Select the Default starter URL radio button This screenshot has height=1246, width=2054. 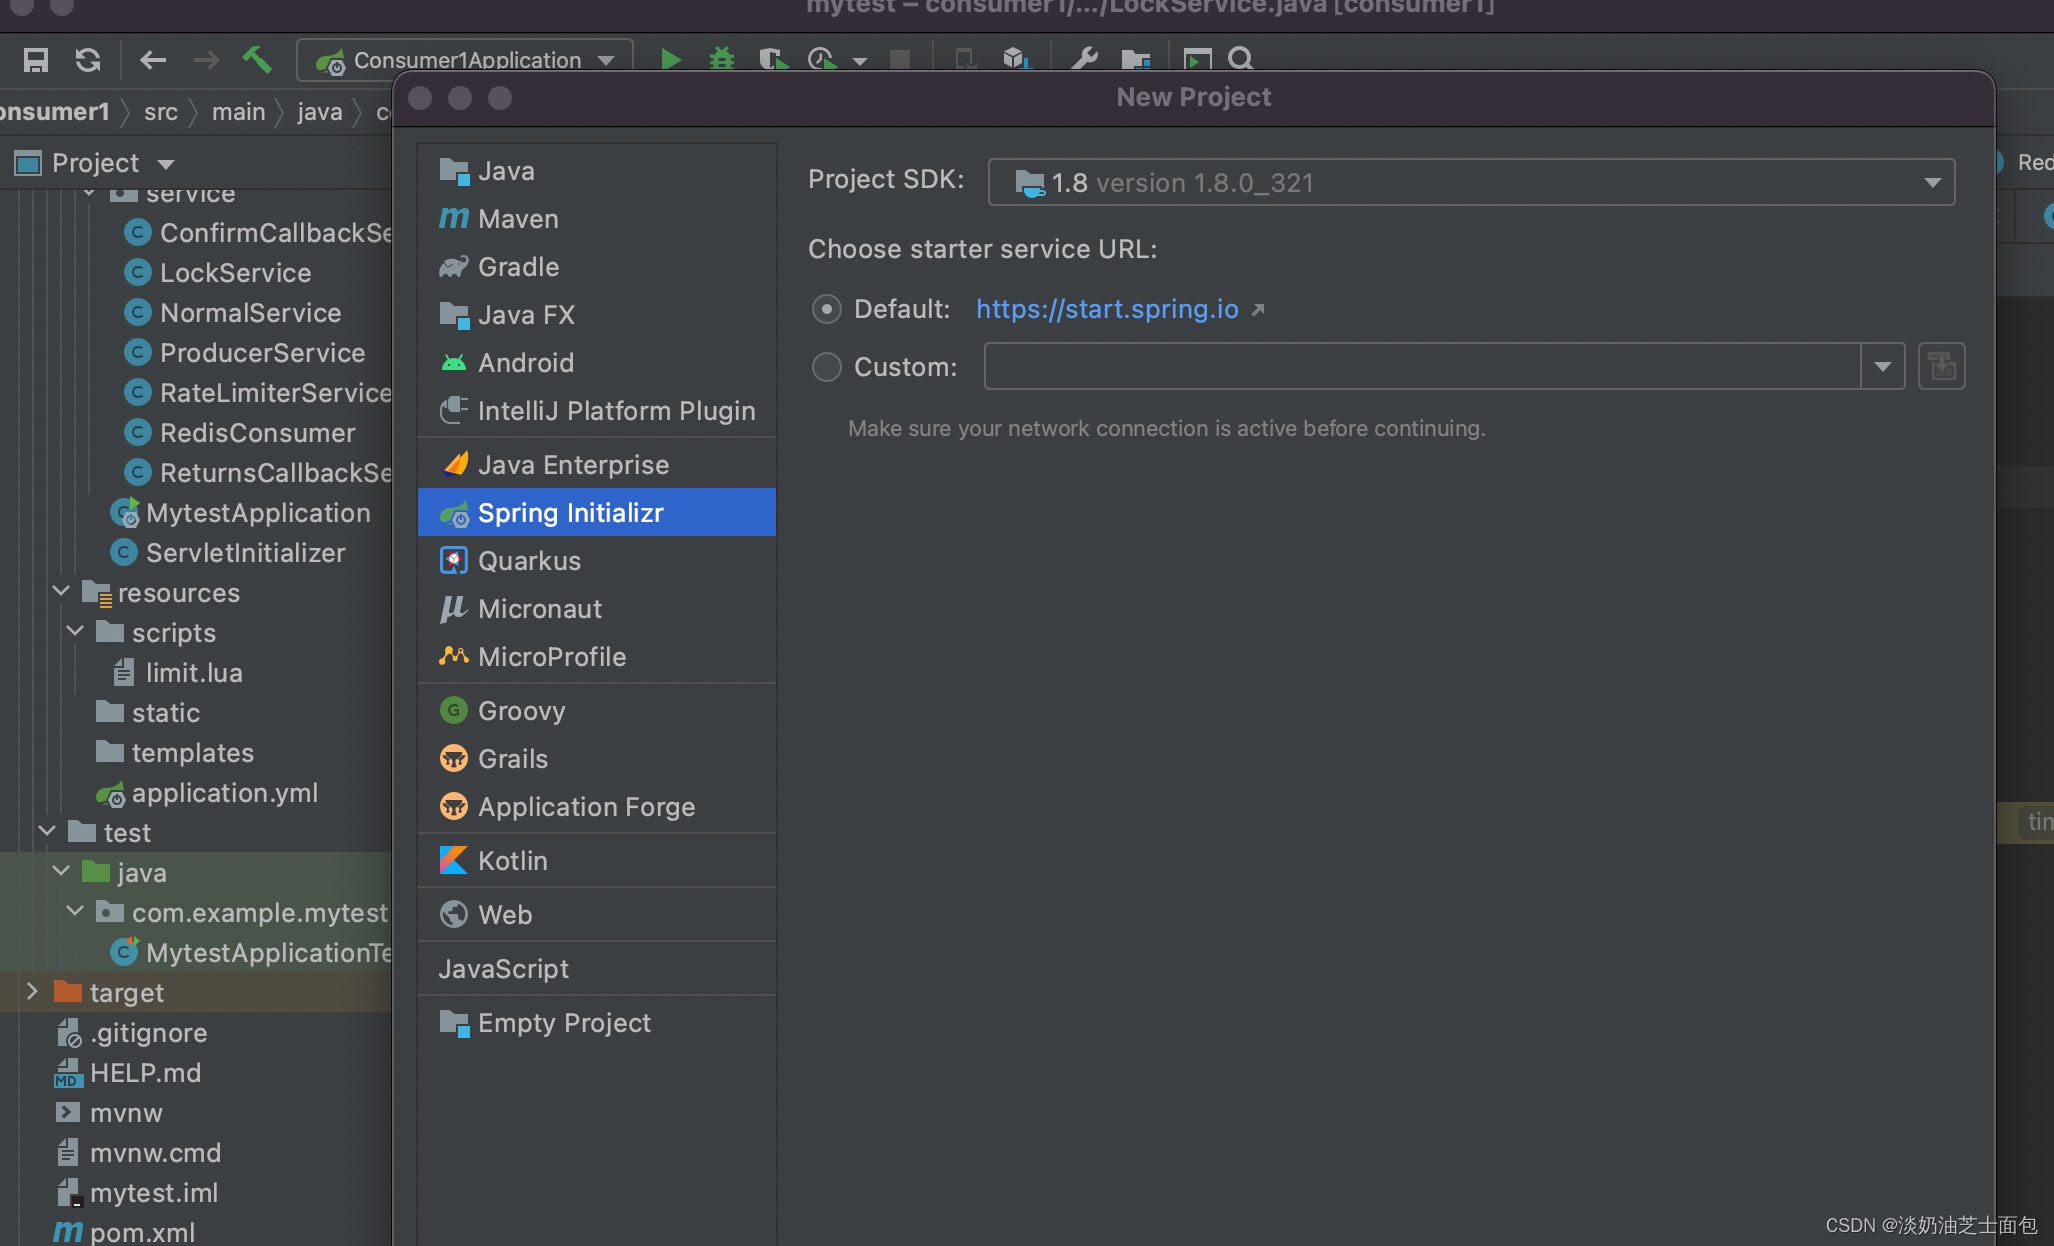[x=826, y=309]
